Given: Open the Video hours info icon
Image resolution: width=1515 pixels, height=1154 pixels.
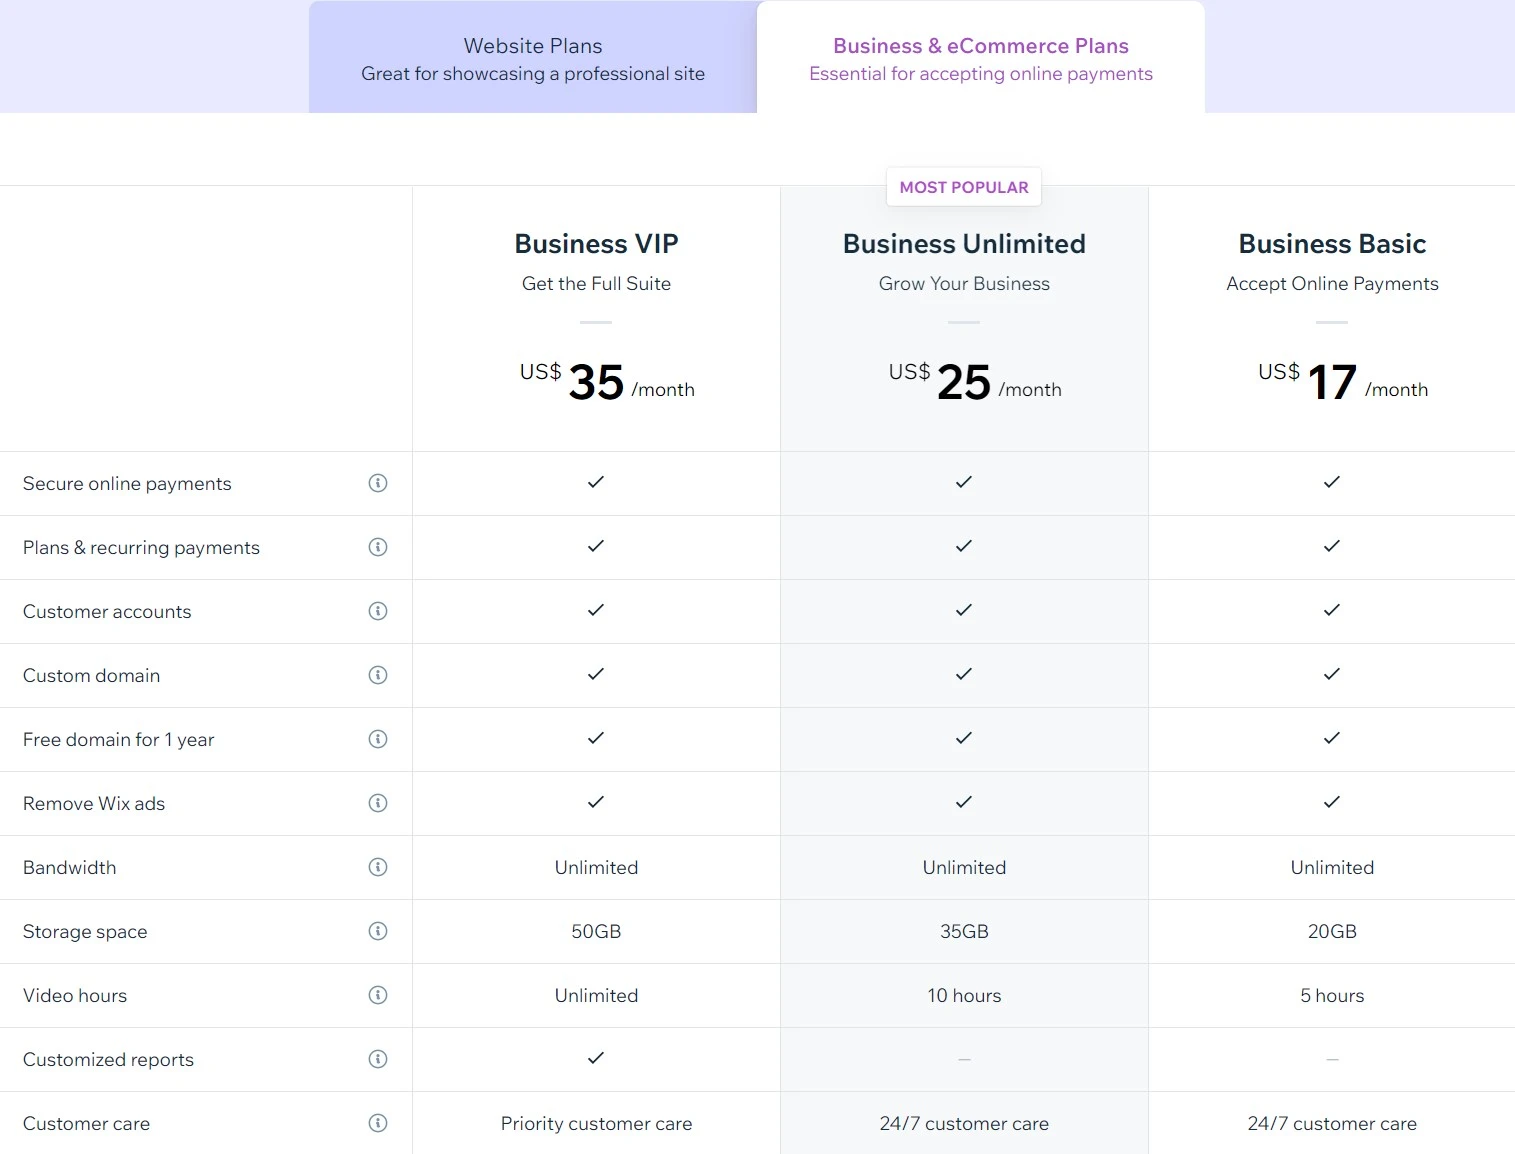Looking at the screenshot, I should (x=378, y=995).
